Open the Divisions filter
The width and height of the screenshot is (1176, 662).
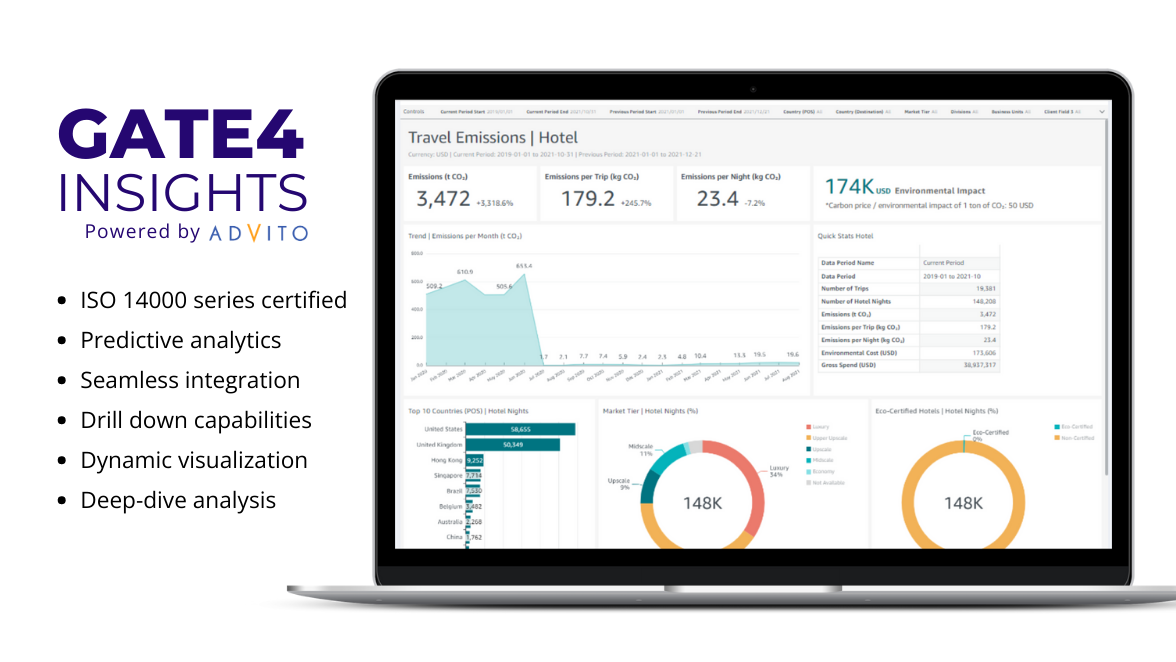tap(964, 112)
